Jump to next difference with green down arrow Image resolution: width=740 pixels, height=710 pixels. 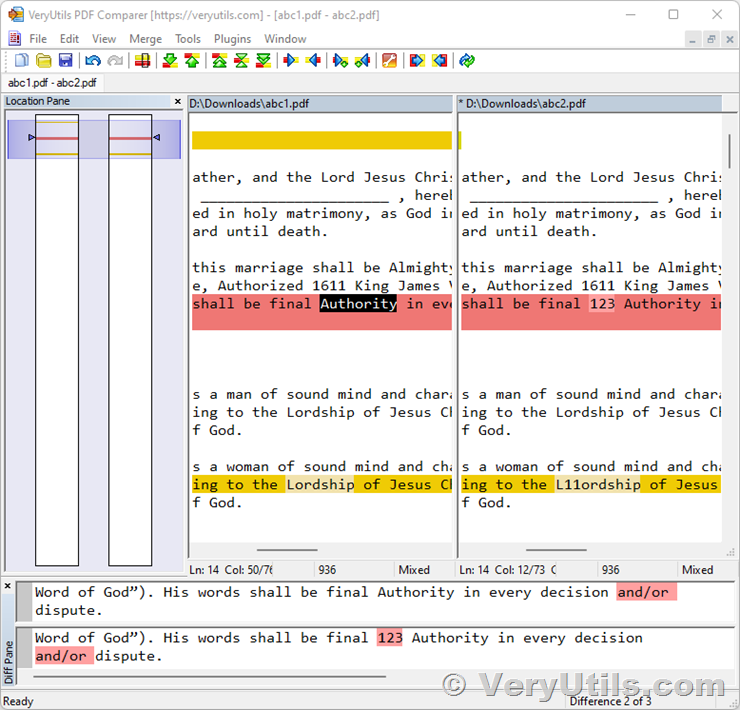(170, 60)
